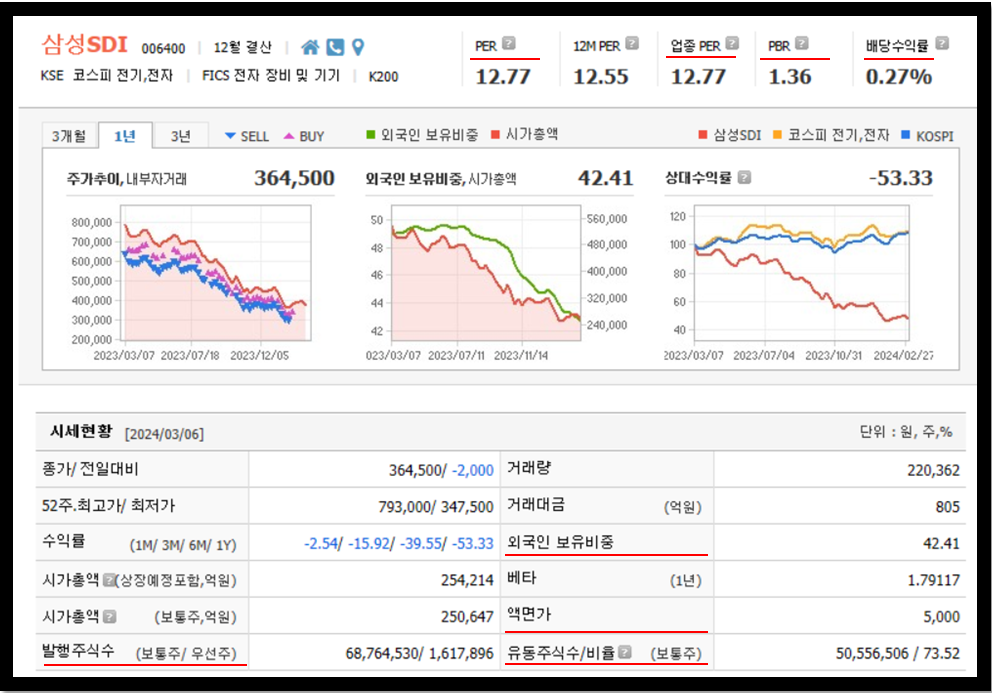Click the stock code 006400
Screen dimensions: 992x693
(x=163, y=49)
